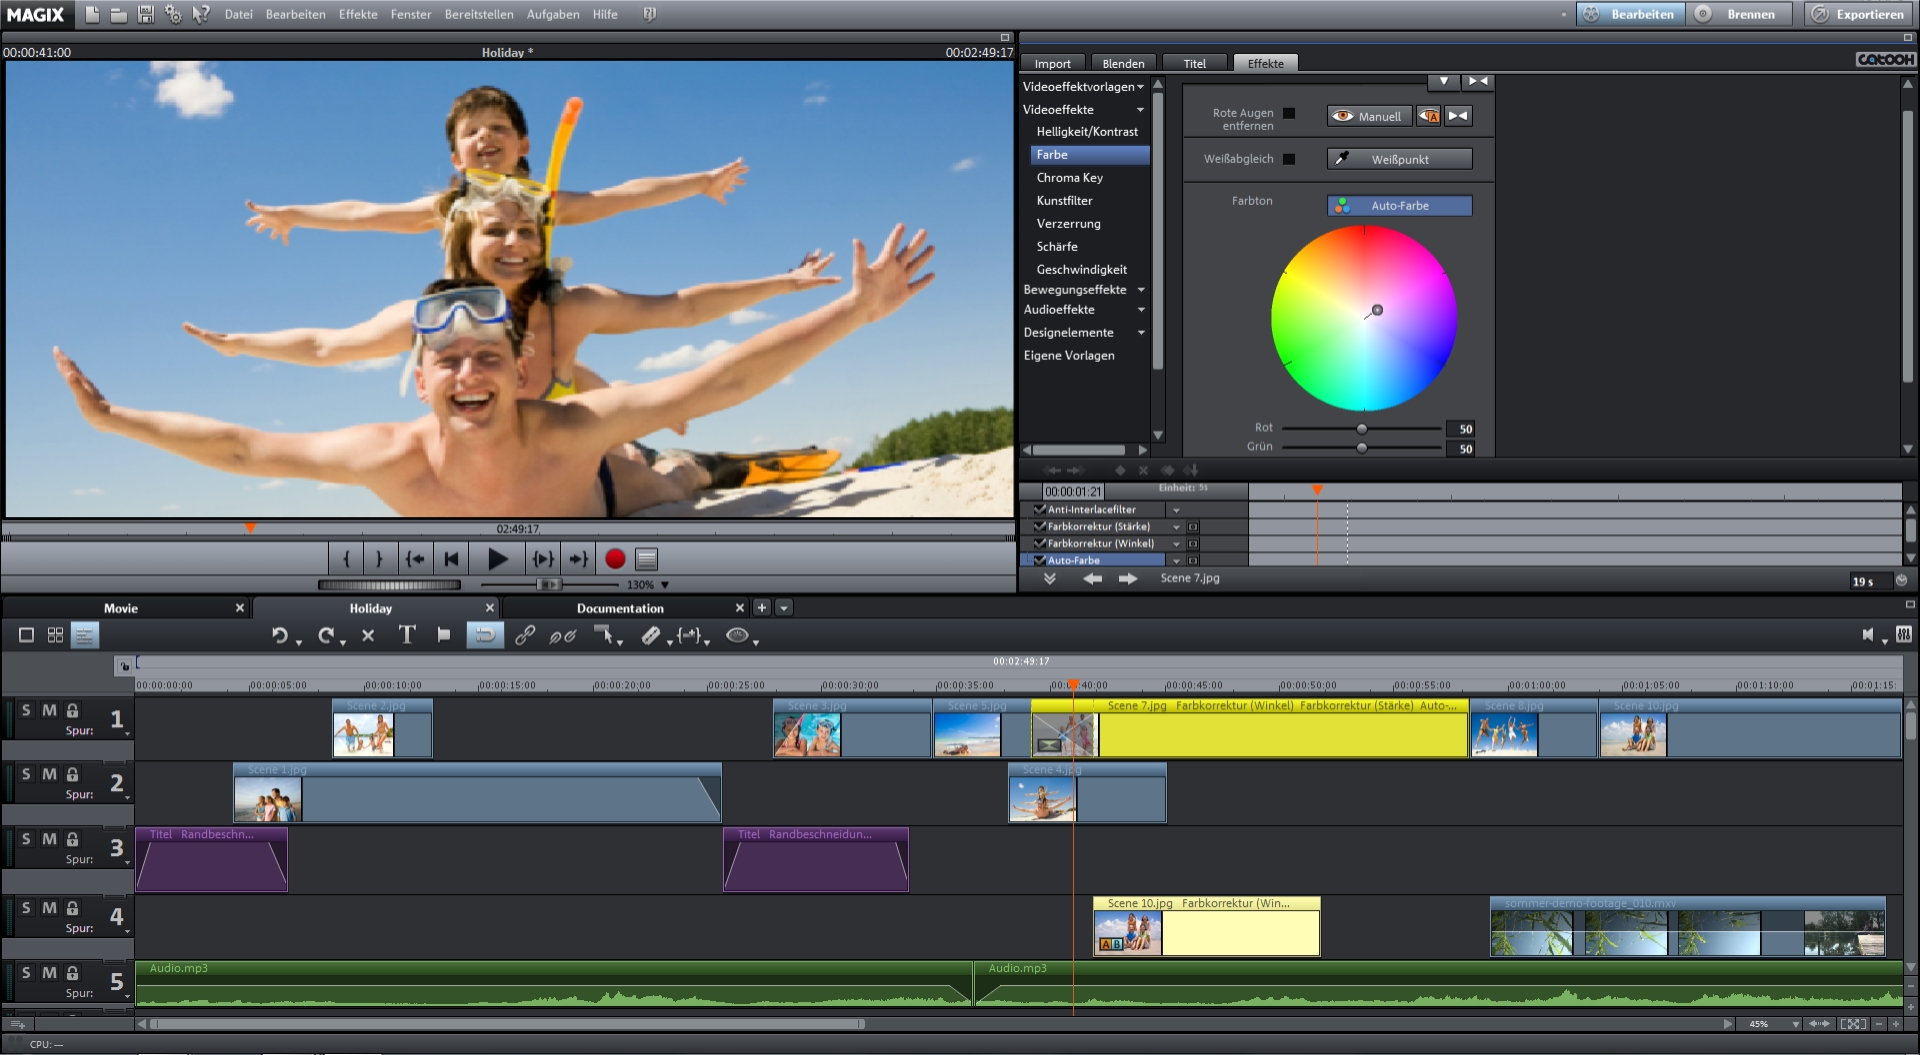Select the mouse mode arrow tool
This screenshot has width=1920, height=1055.
point(603,635)
